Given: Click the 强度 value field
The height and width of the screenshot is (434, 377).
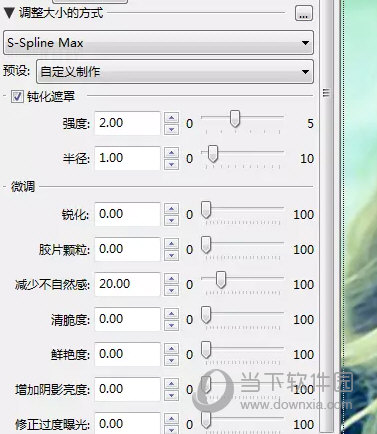Looking at the screenshot, I should pyautogui.click(x=127, y=123).
